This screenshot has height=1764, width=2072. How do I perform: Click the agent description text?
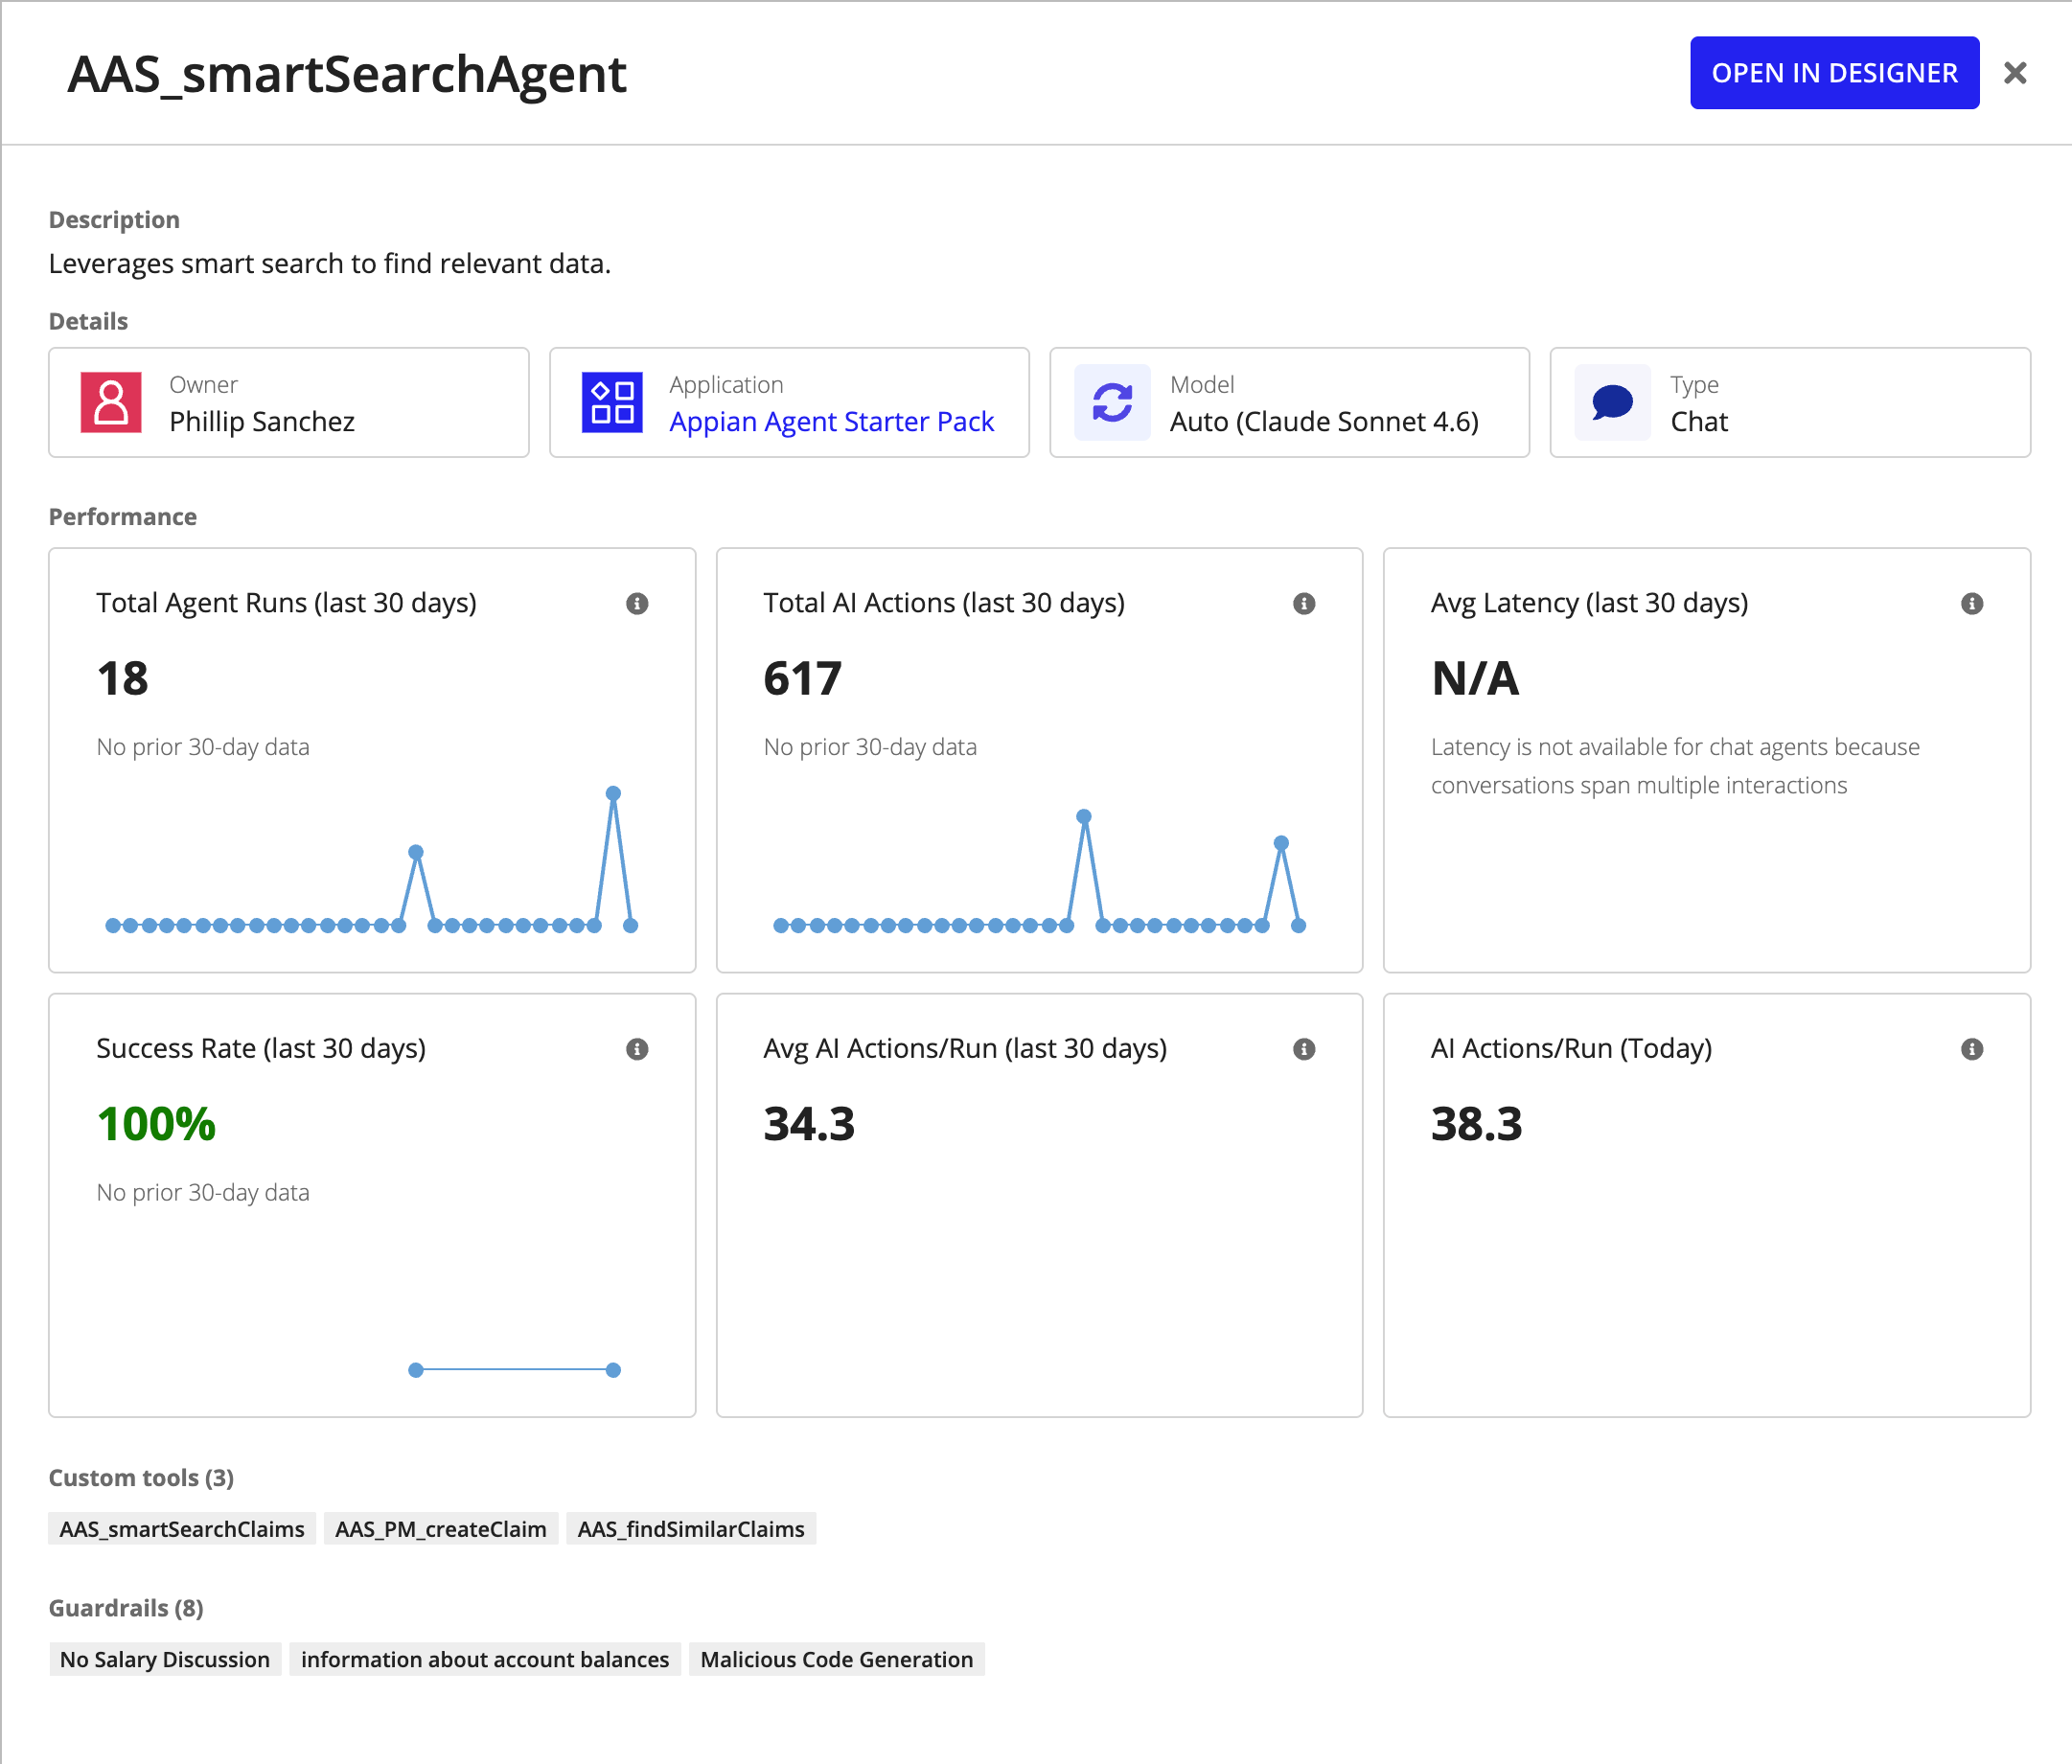(330, 263)
